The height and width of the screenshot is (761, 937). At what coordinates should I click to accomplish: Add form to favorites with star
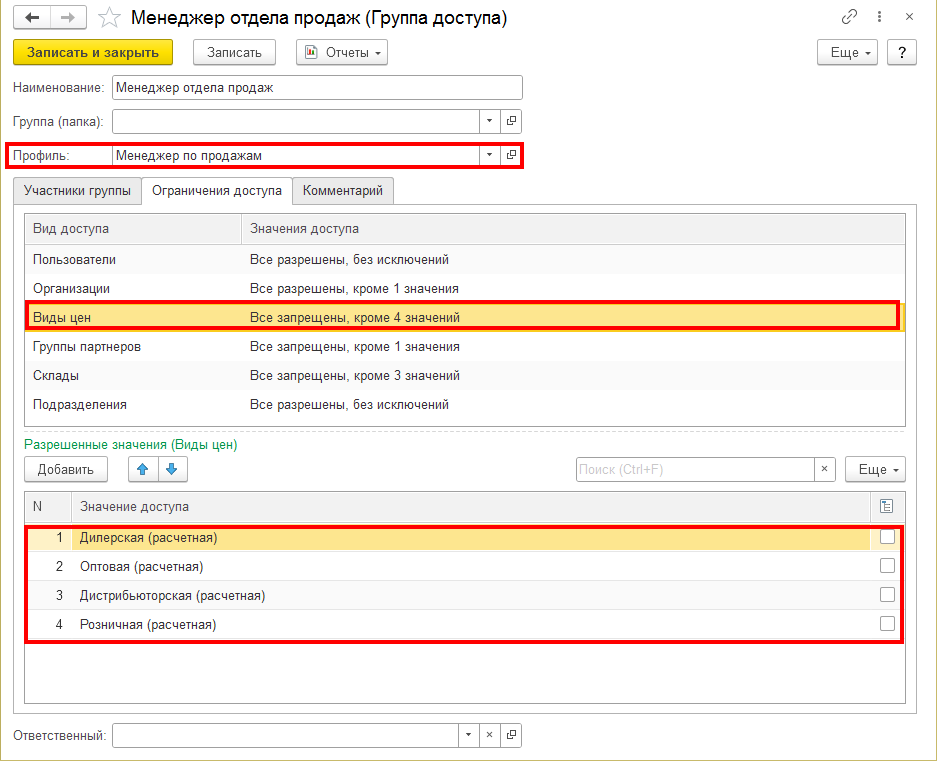click(x=111, y=18)
